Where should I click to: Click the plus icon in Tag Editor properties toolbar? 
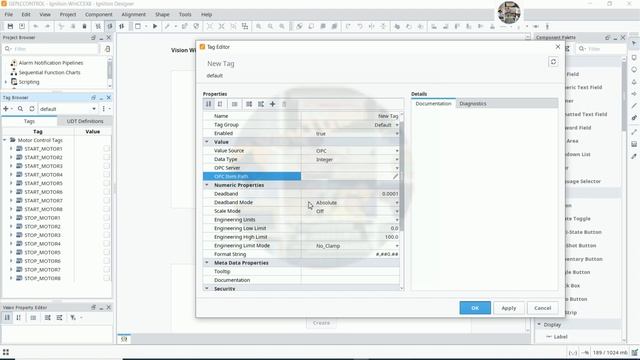[x=272, y=104]
